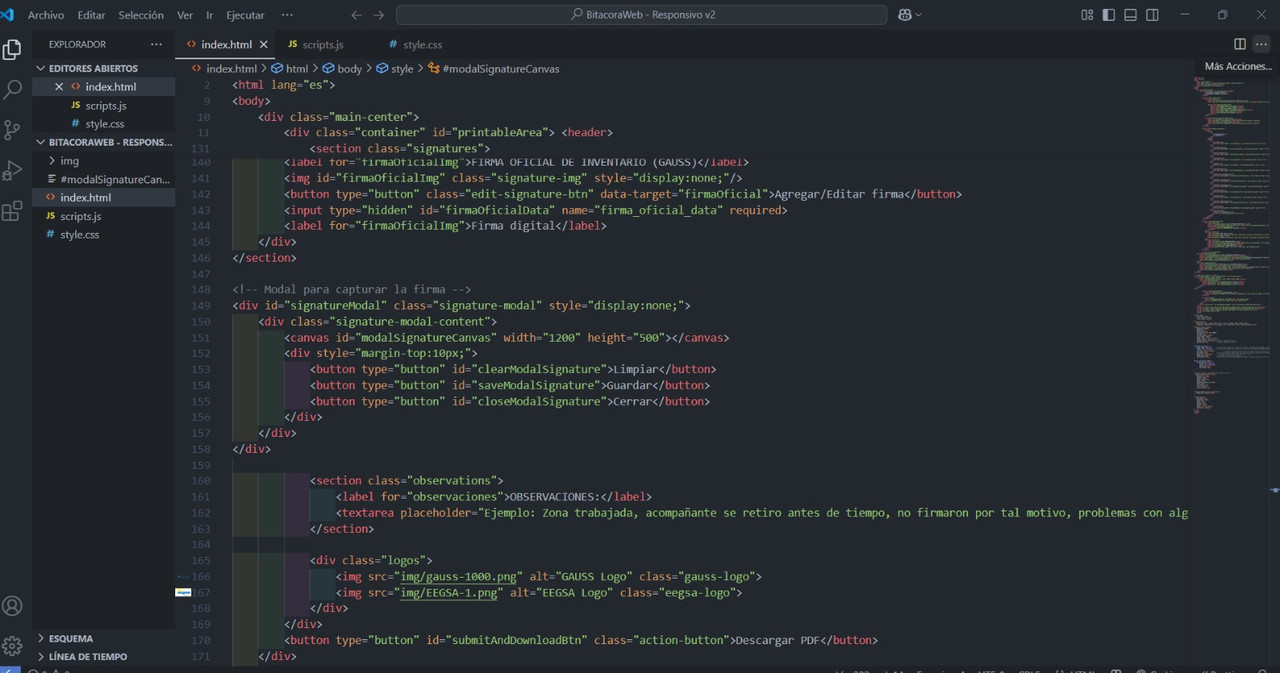
Task: Open the Ejecutar menu
Action: tap(246, 15)
